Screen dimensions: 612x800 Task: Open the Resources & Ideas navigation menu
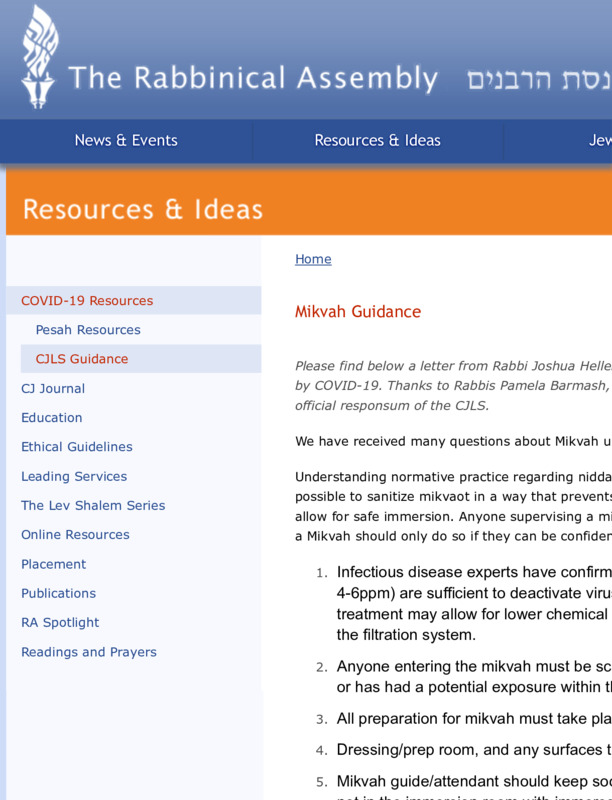tap(377, 140)
